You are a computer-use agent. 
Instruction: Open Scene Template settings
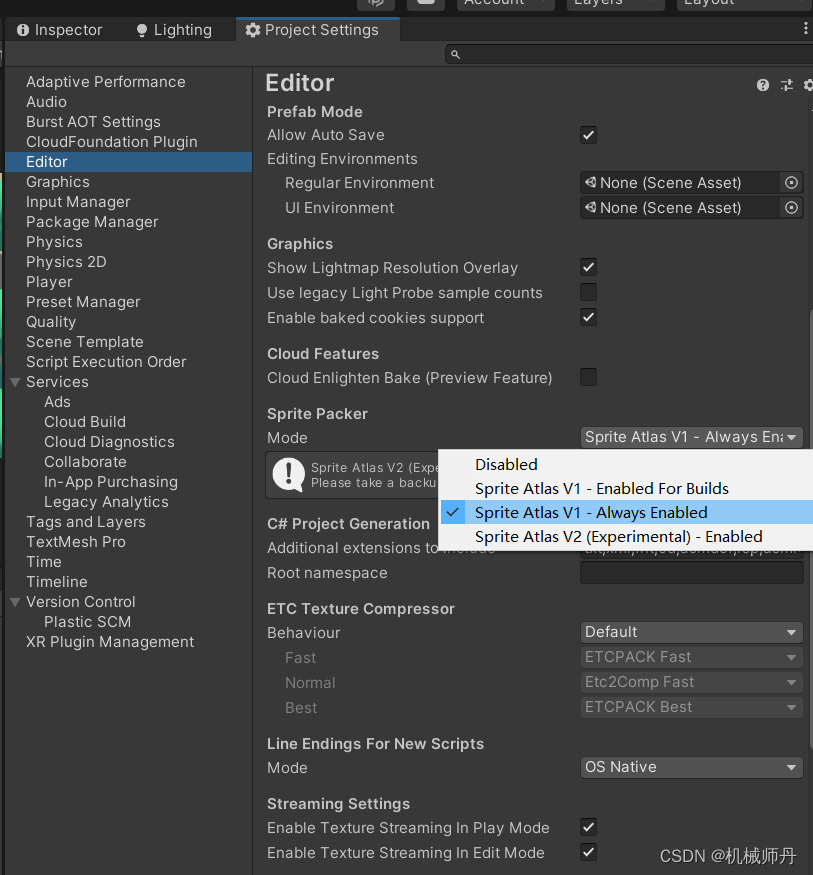coord(85,342)
